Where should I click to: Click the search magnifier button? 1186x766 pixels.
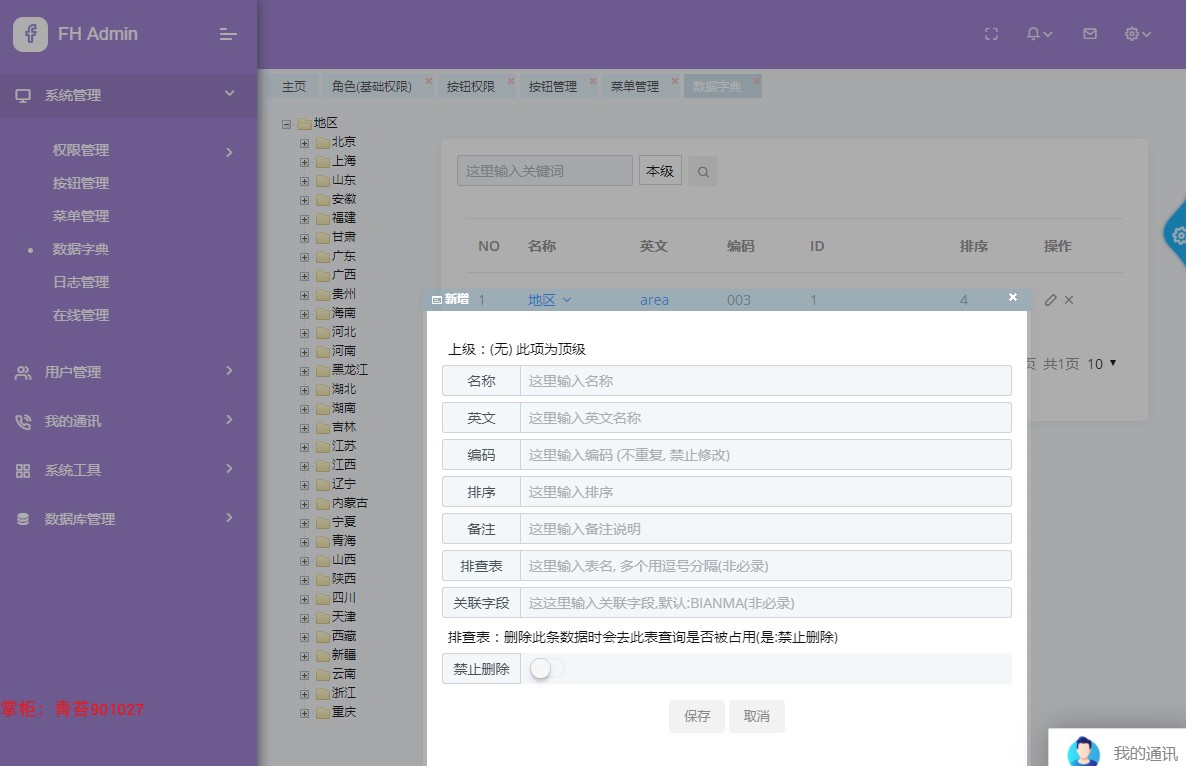[703, 172]
